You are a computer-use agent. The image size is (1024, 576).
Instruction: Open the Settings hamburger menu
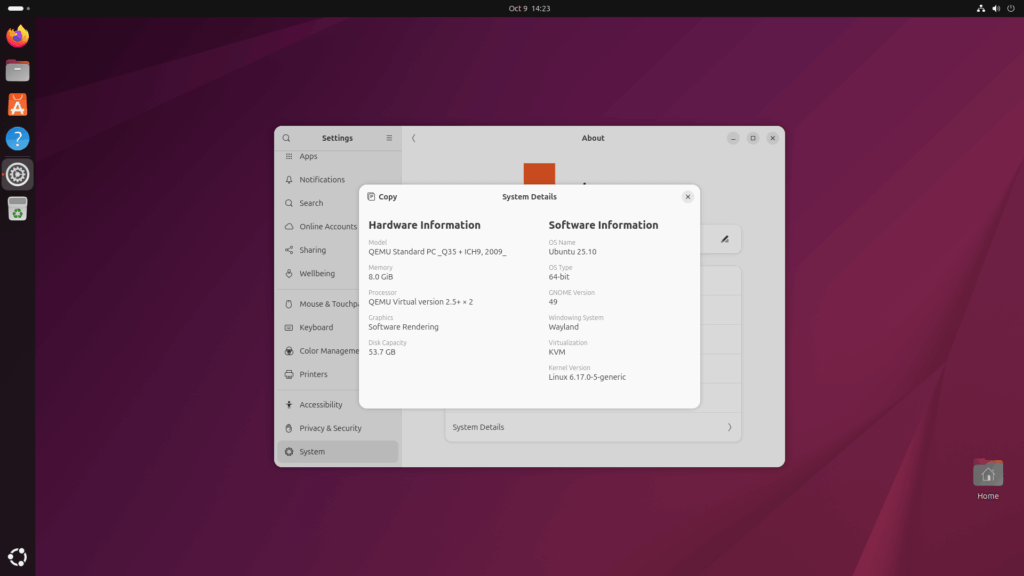pos(389,138)
